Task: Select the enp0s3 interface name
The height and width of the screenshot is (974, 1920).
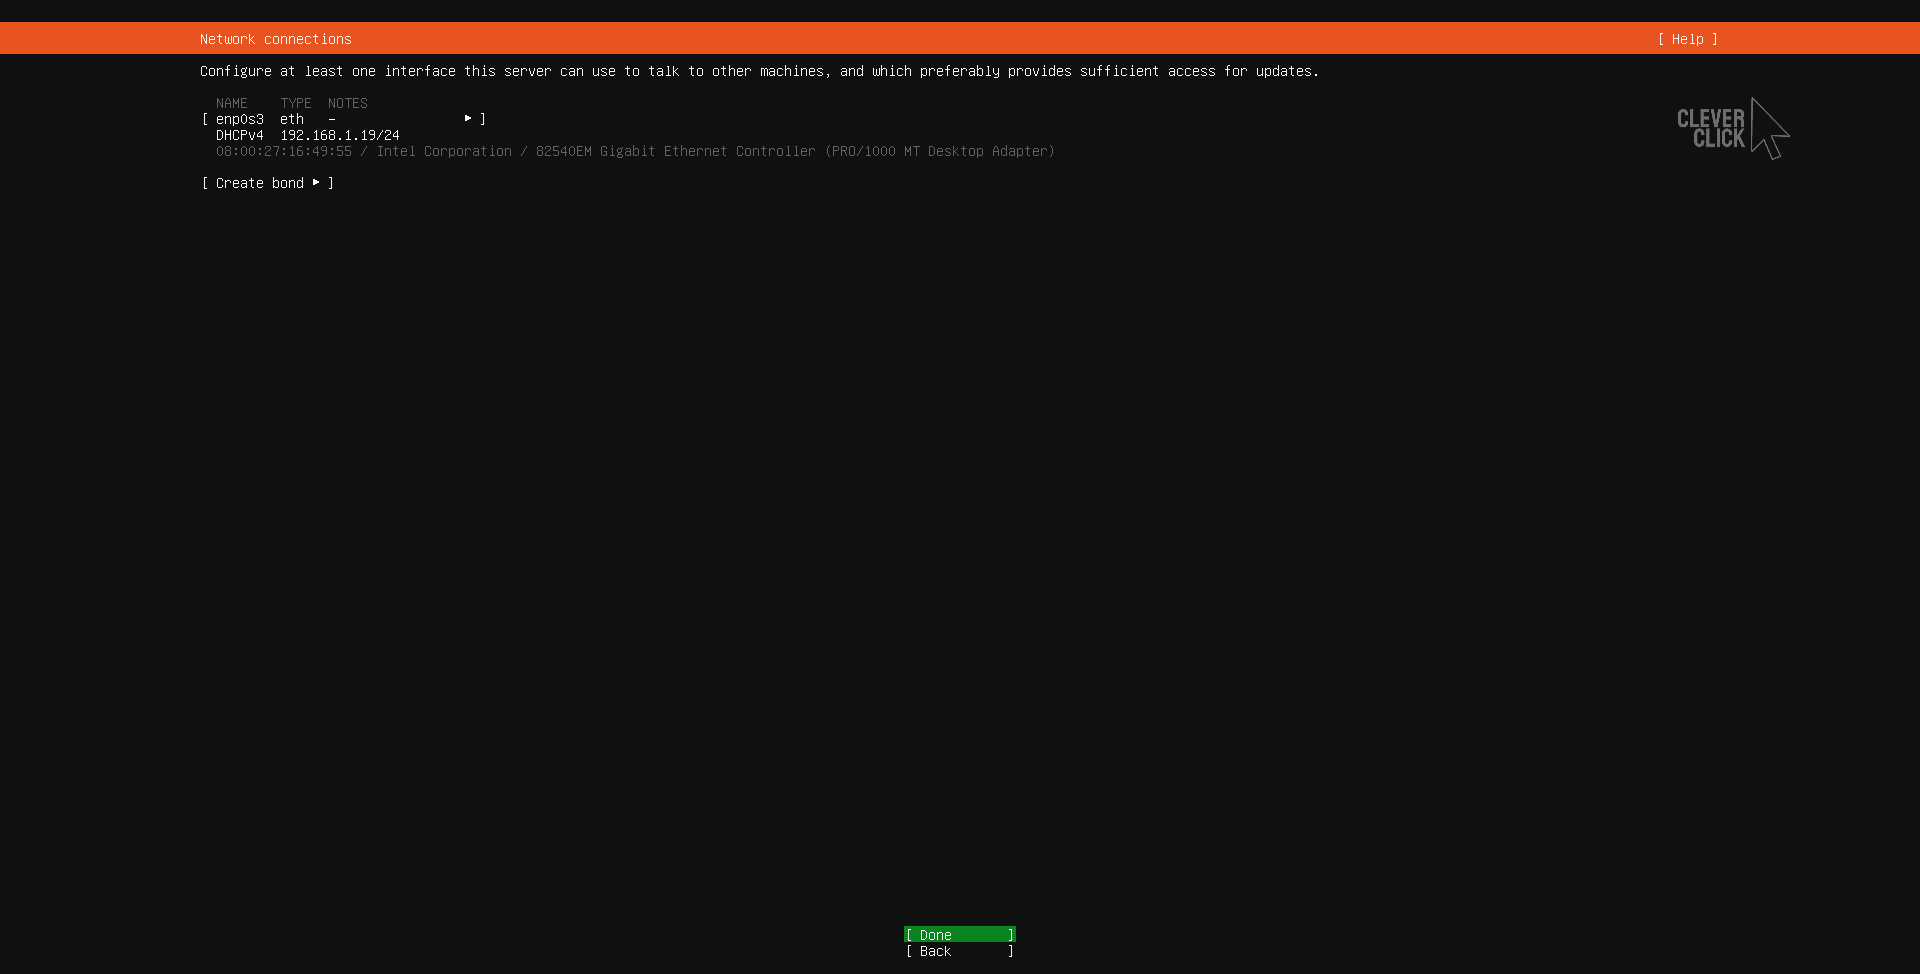Action: tap(240, 119)
